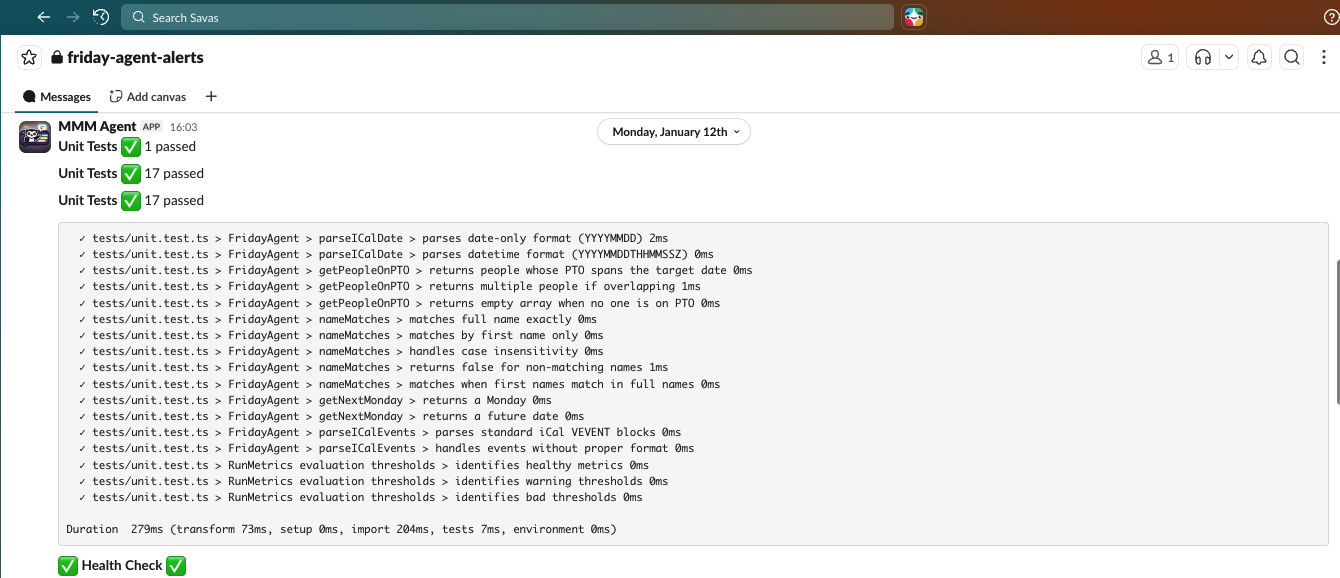Expand the Monday, January 12th date dropdown

[674, 132]
